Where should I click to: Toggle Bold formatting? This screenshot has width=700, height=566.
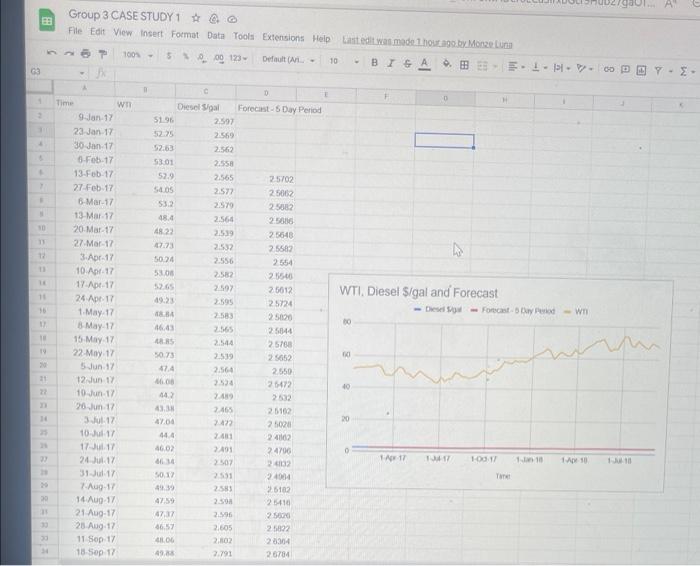(x=375, y=62)
